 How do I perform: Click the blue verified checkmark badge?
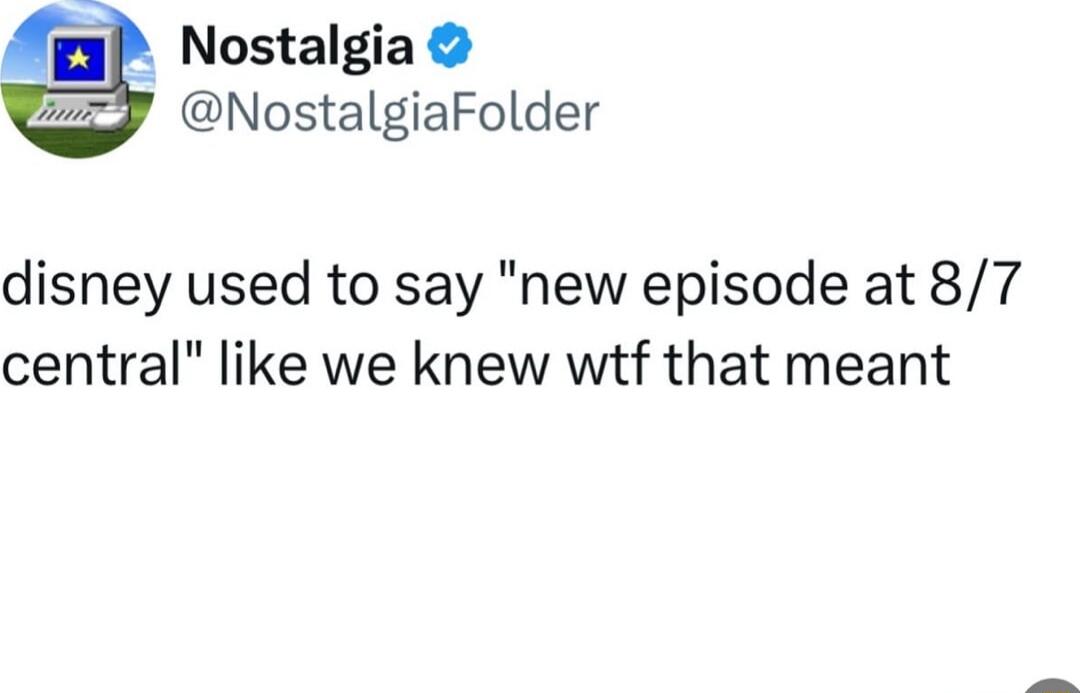(450, 45)
